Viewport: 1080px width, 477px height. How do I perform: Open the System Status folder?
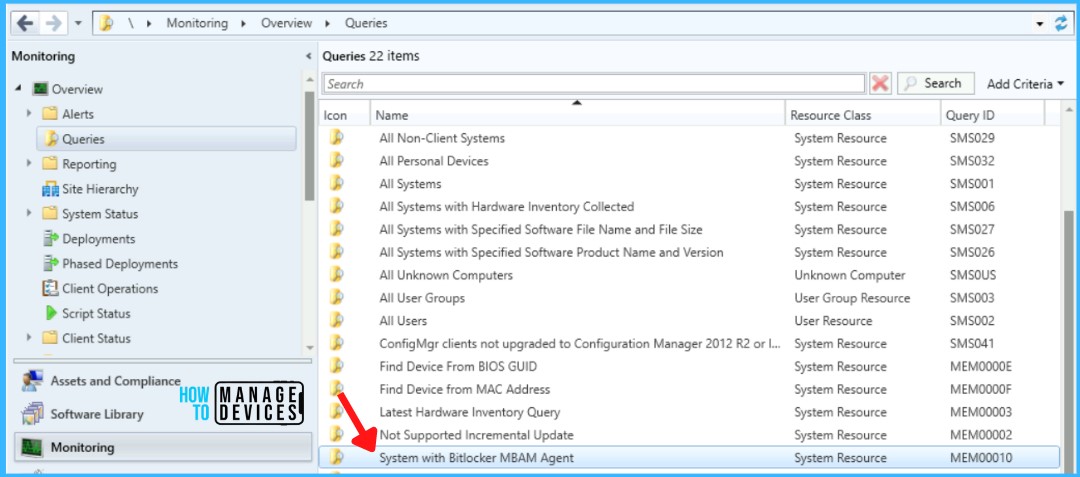(x=50, y=213)
